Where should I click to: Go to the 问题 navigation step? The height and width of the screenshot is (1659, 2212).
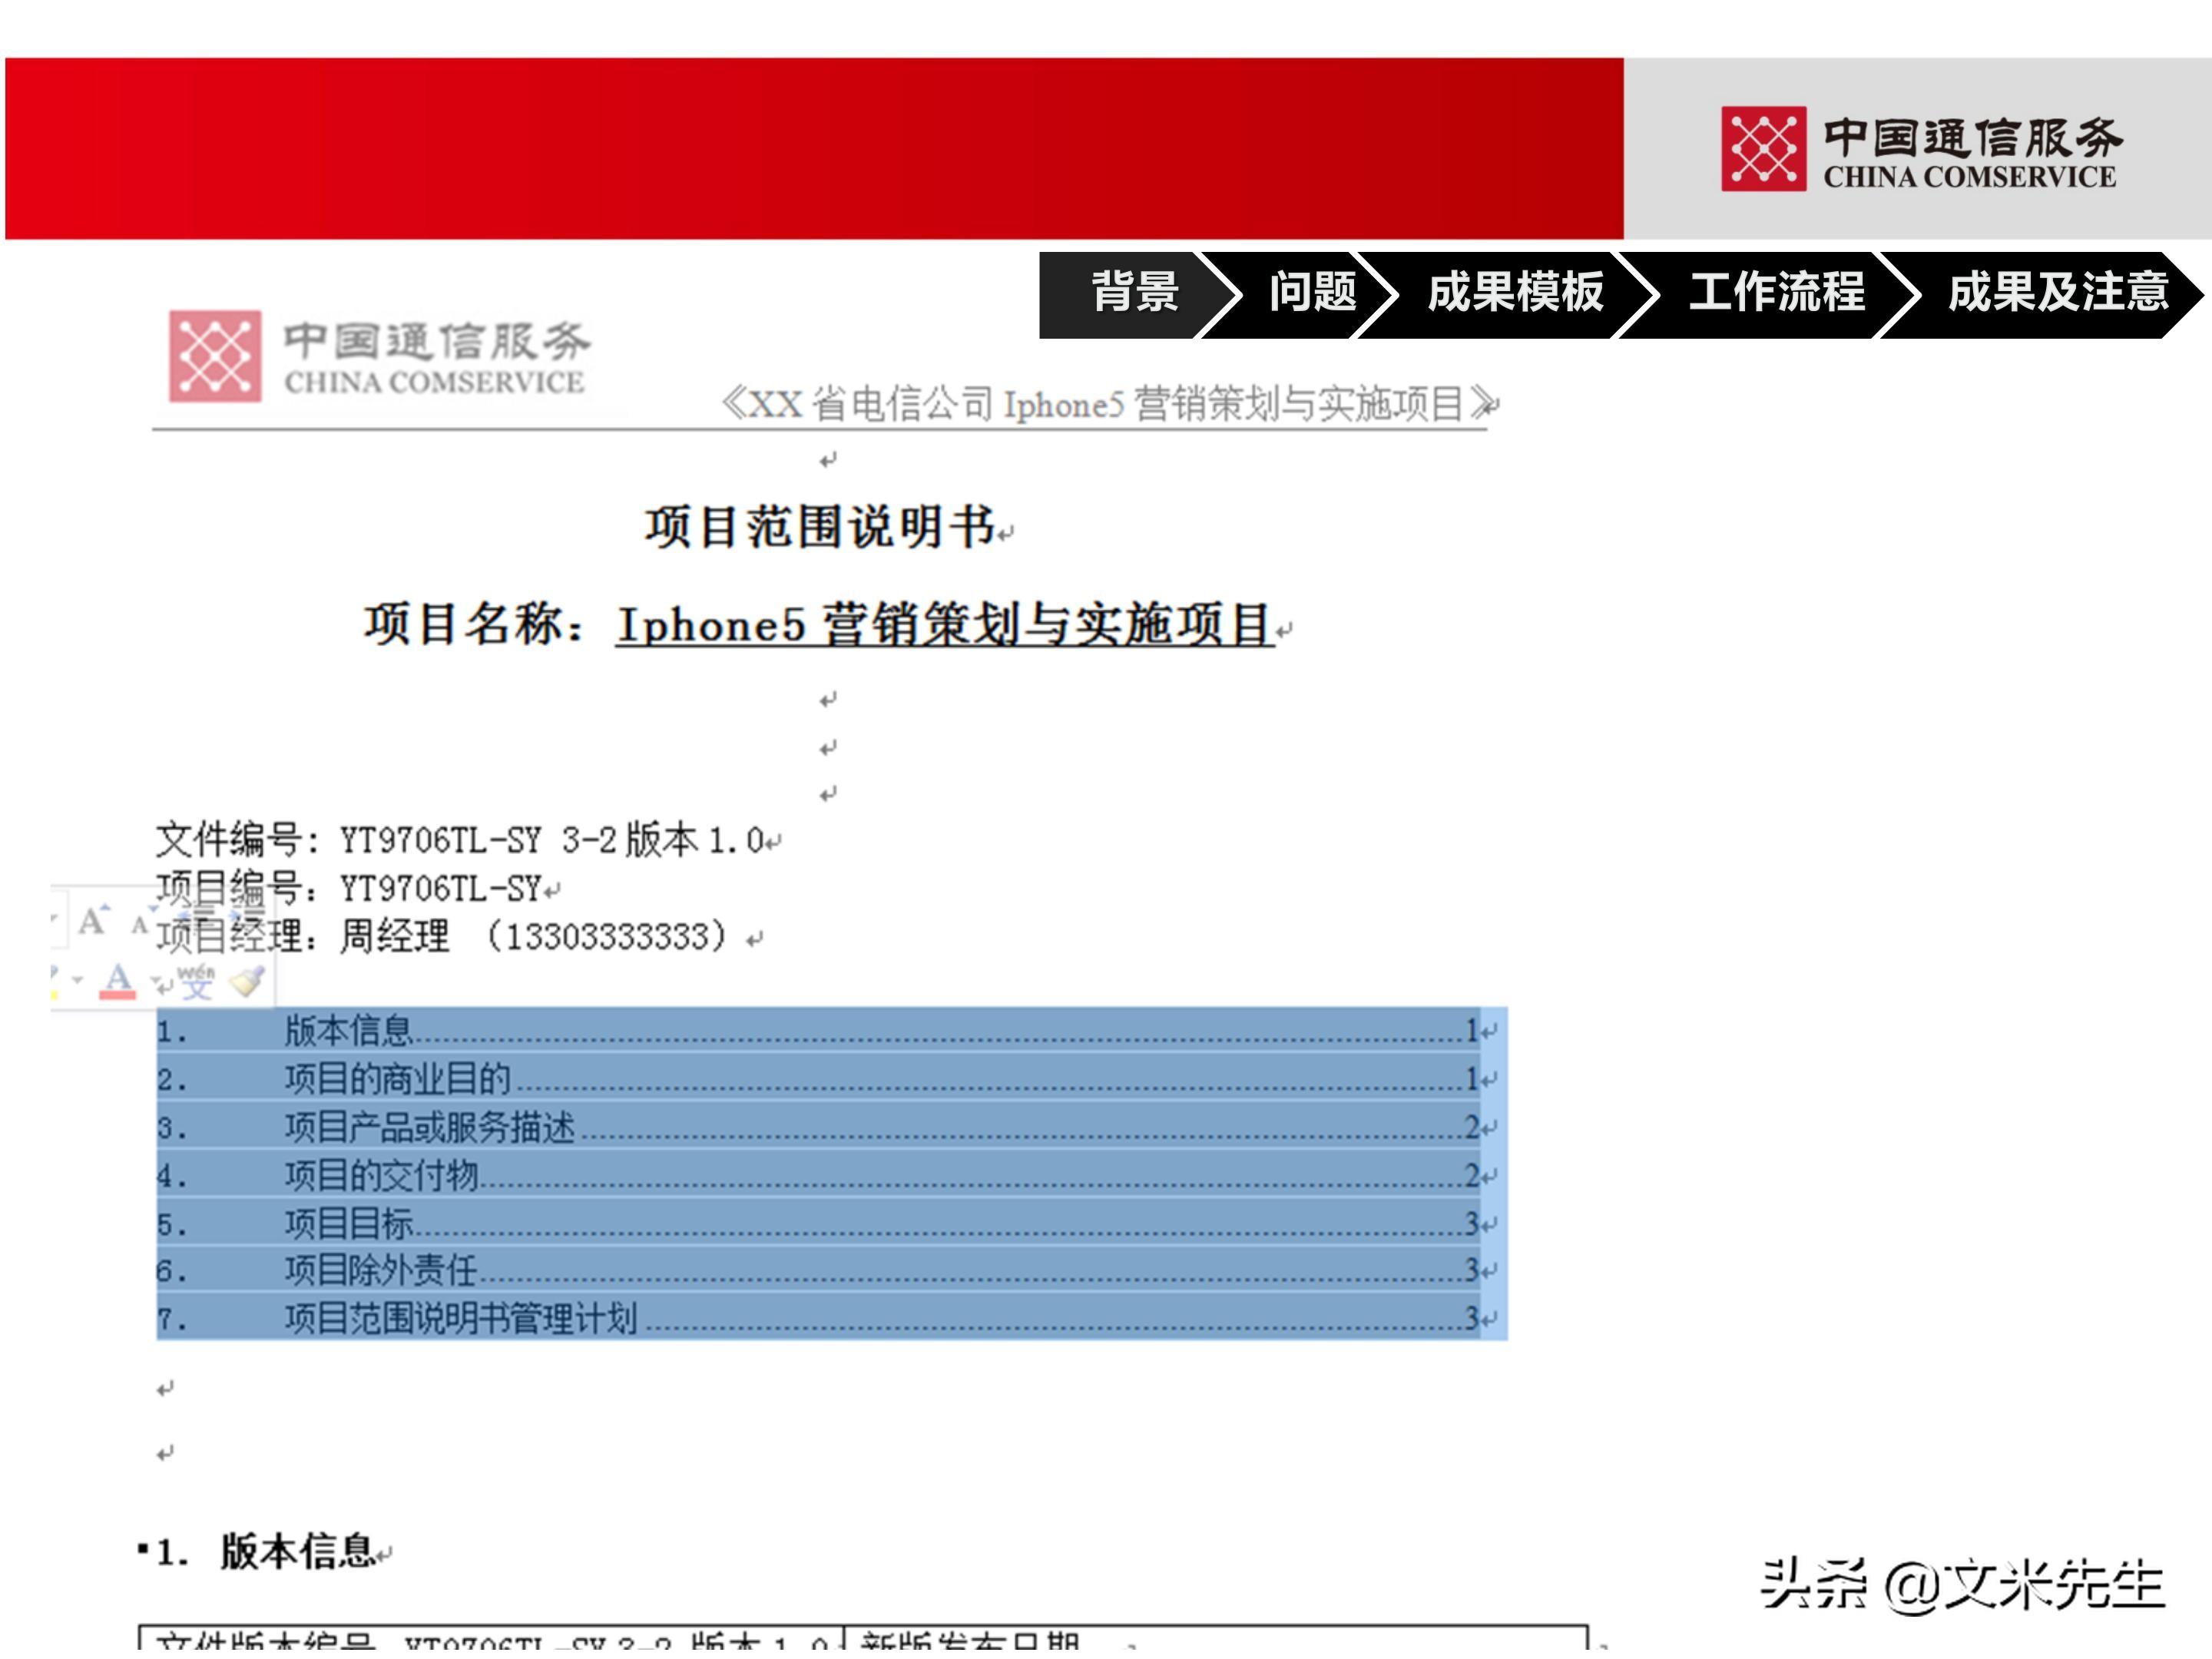(x=1312, y=293)
